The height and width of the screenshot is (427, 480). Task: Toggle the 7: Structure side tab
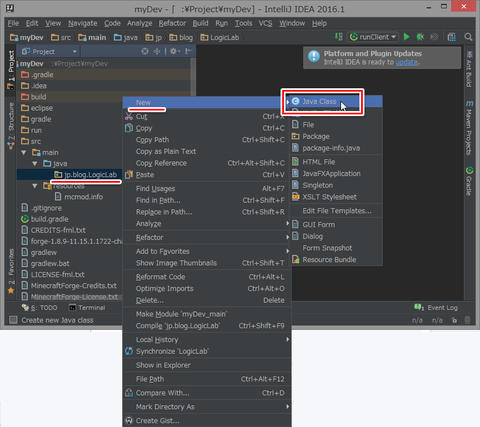click(x=11, y=126)
